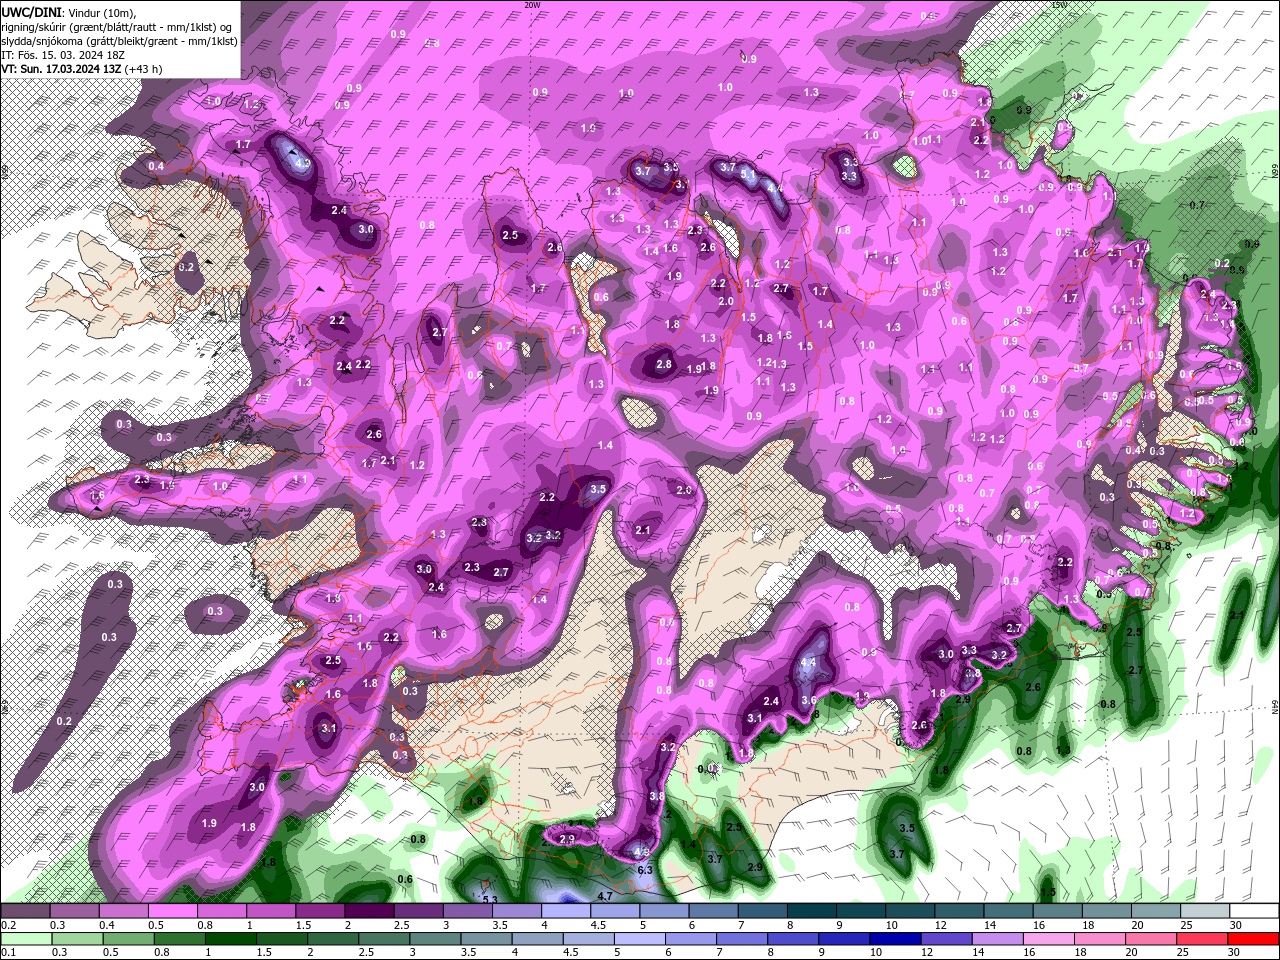
Task: Select the darkest green 1–1.5 swatch on the lower scale
Action: pyautogui.click(x=230, y=939)
